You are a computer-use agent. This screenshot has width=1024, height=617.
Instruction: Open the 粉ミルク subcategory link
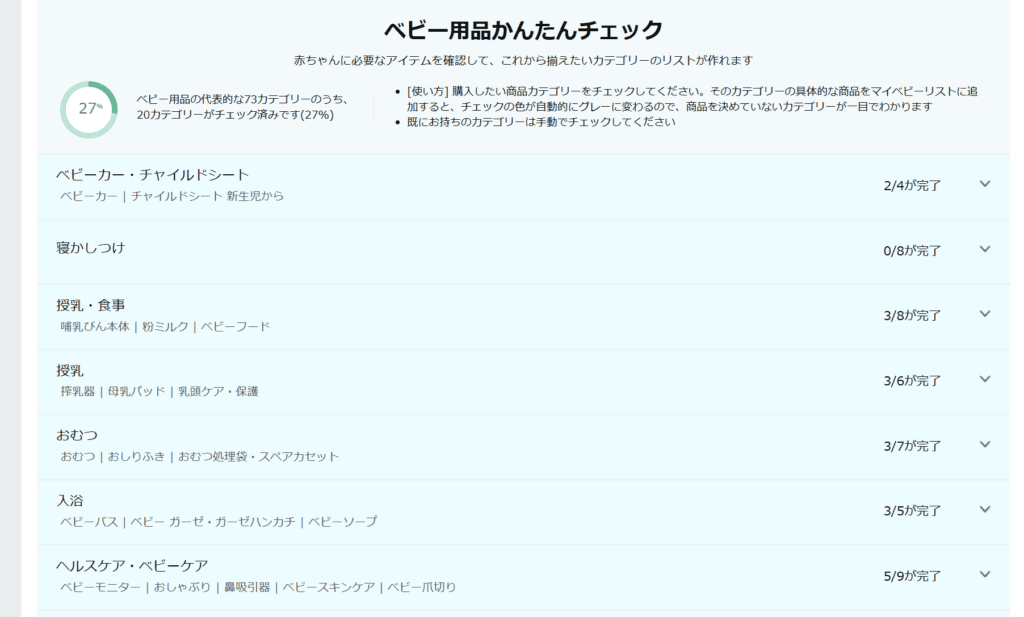(165, 326)
